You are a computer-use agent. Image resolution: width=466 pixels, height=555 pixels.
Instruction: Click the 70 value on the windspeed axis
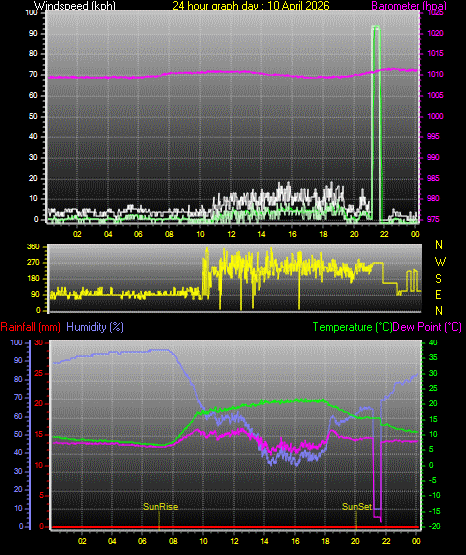coord(33,74)
